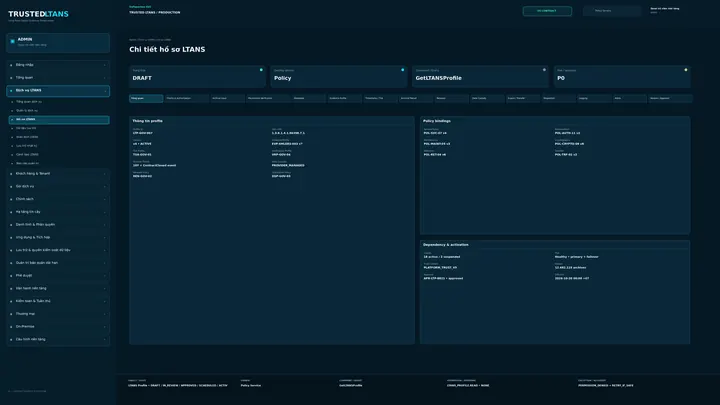The height and width of the screenshot is (405, 720).
Task: Expand Kiểm toán & Tuân thủ chevron
Action: (105, 301)
